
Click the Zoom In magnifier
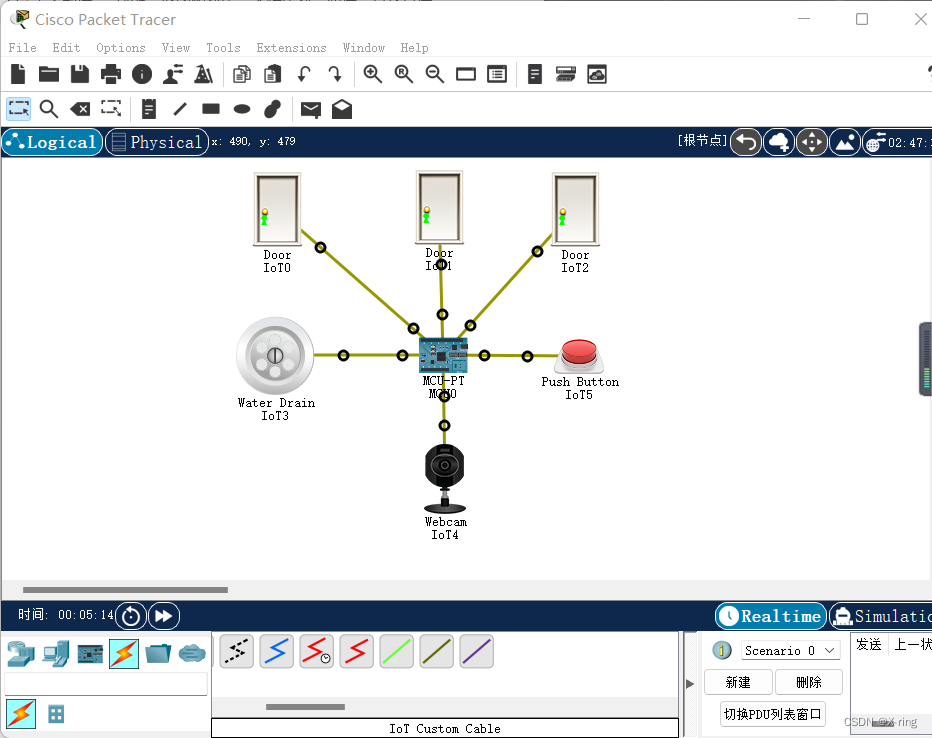[373, 74]
